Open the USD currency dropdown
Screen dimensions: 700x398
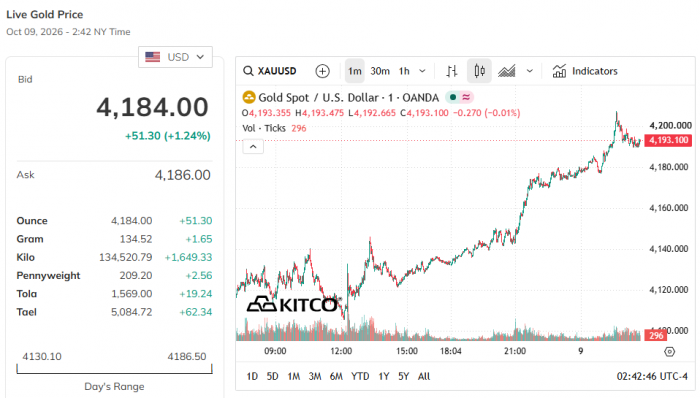175,57
